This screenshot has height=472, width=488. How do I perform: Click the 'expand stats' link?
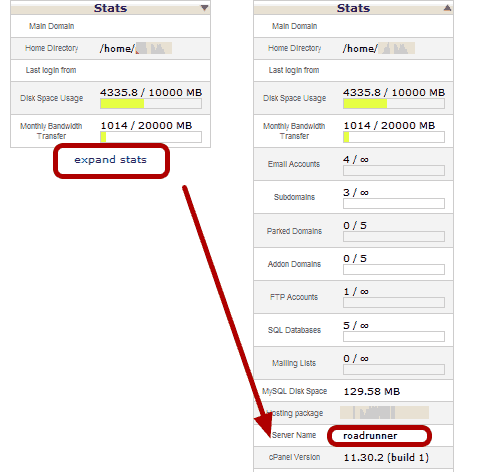tap(110, 160)
